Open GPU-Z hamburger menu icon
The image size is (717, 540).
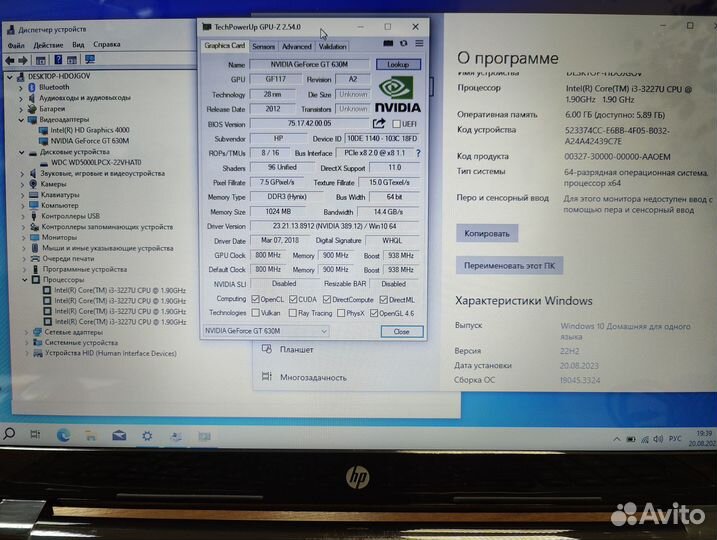coord(419,43)
